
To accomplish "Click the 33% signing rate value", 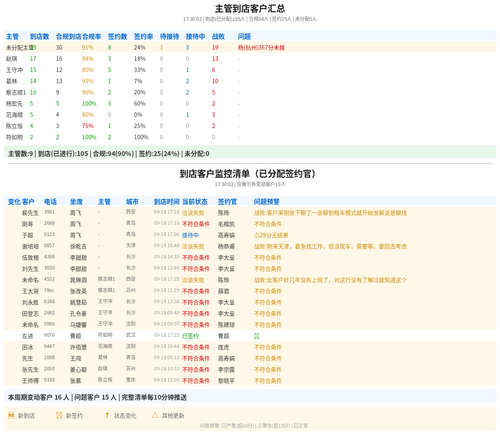I will pos(140,70).
